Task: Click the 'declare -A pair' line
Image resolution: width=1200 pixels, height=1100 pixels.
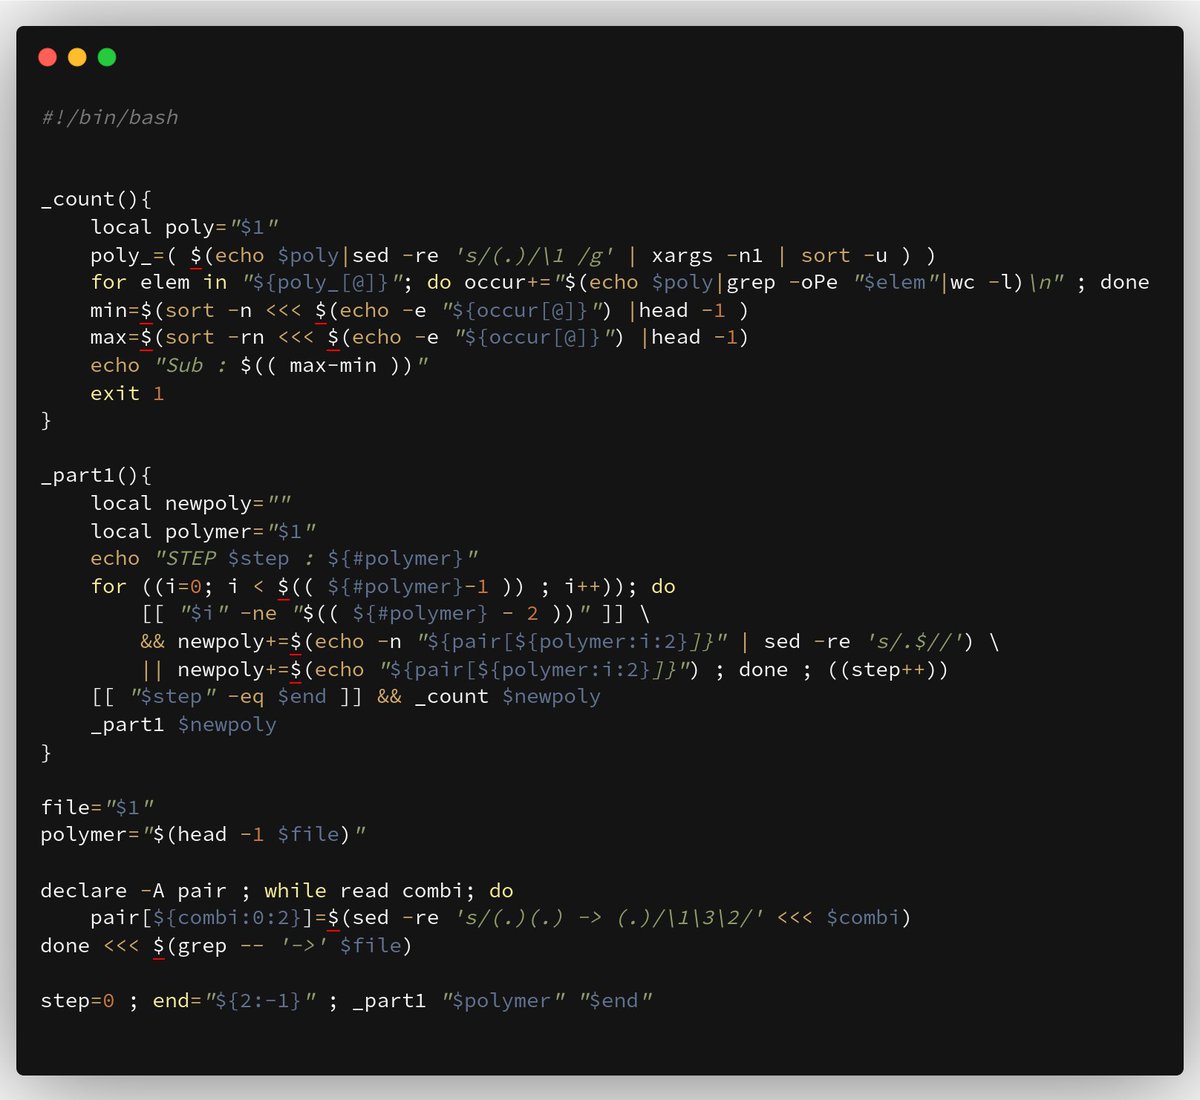Action: 277,890
